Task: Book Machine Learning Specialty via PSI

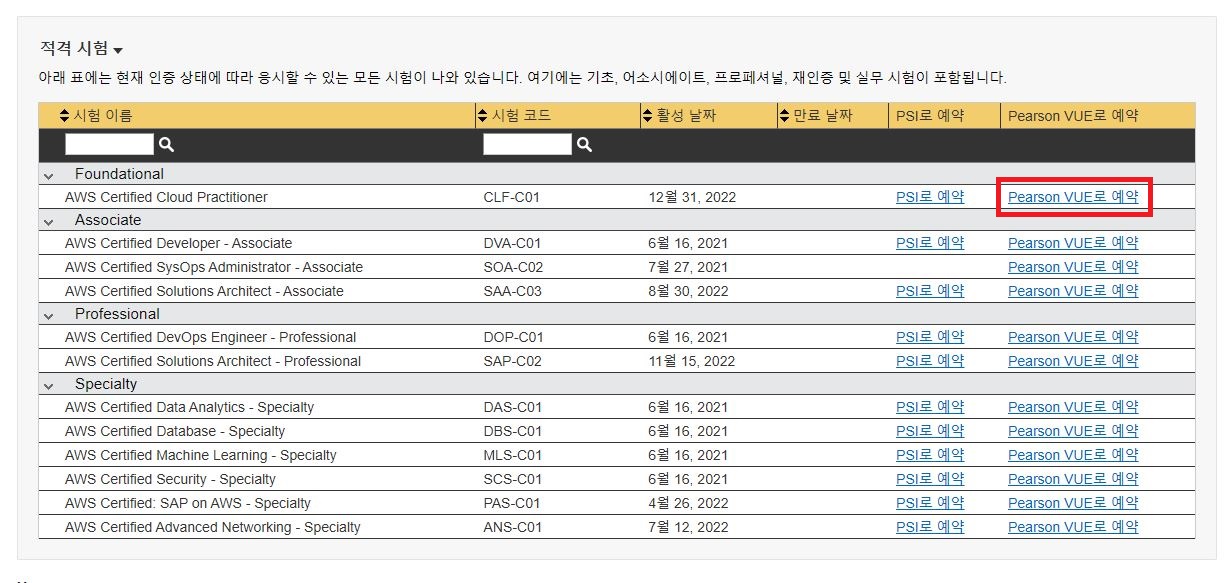Action: click(x=930, y=455)
